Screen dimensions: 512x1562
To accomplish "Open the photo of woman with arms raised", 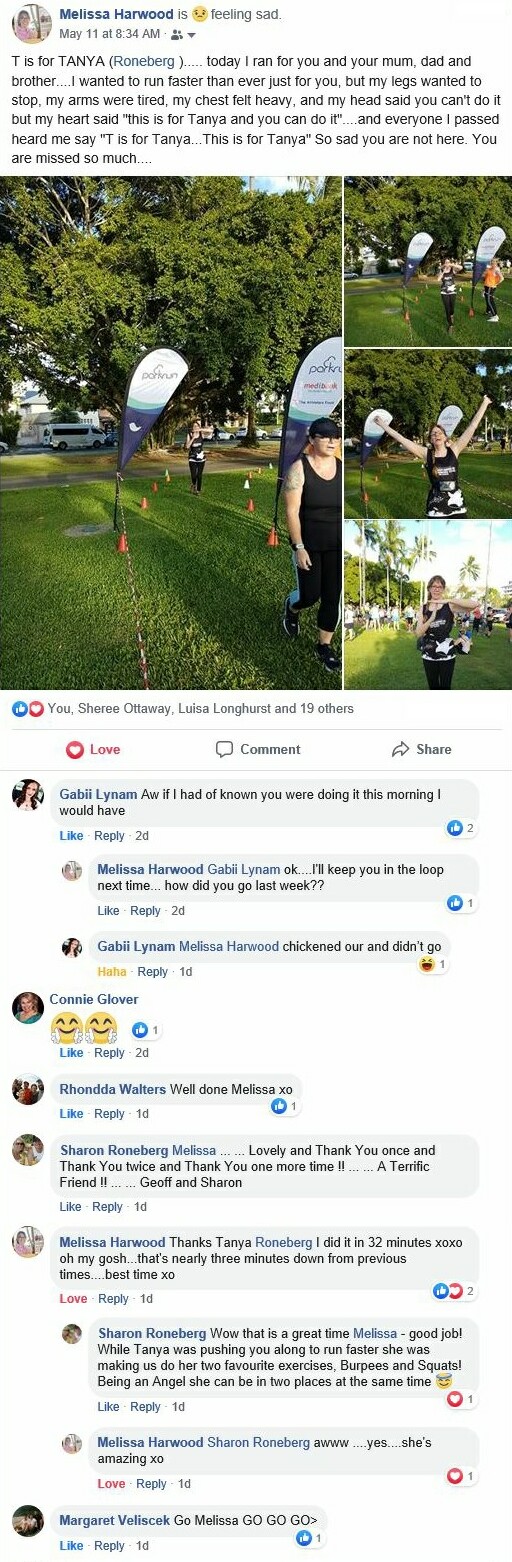I will [428, 433].
